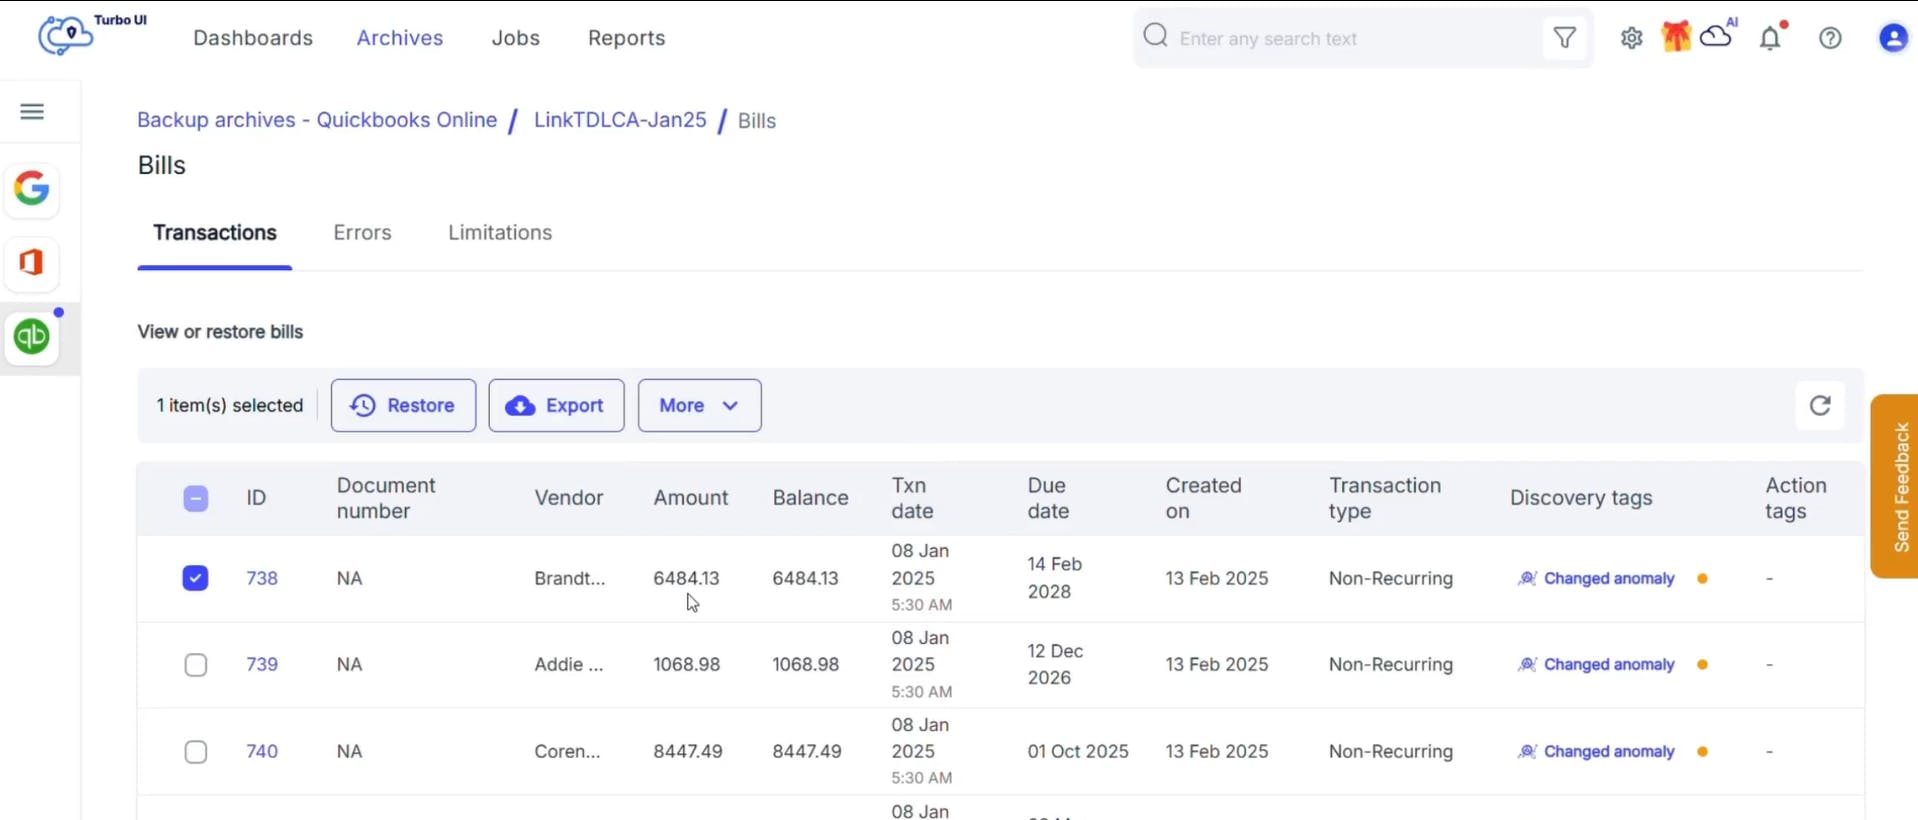Refresh the bills list
This screenshot has width=1918, height=820.
click(1820, 405)
